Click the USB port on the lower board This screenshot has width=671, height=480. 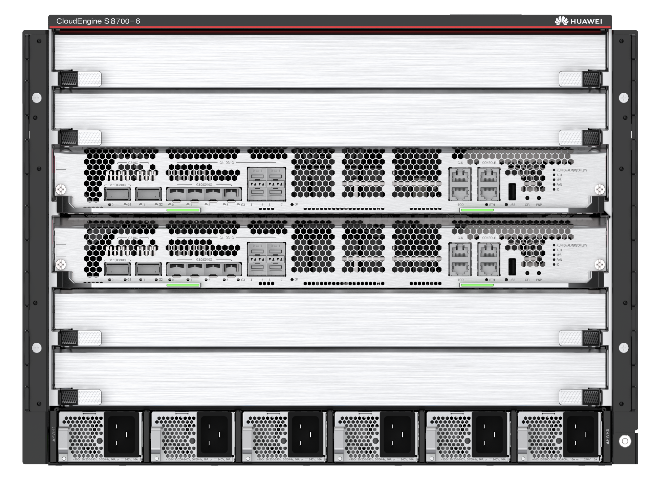point(512,265)
